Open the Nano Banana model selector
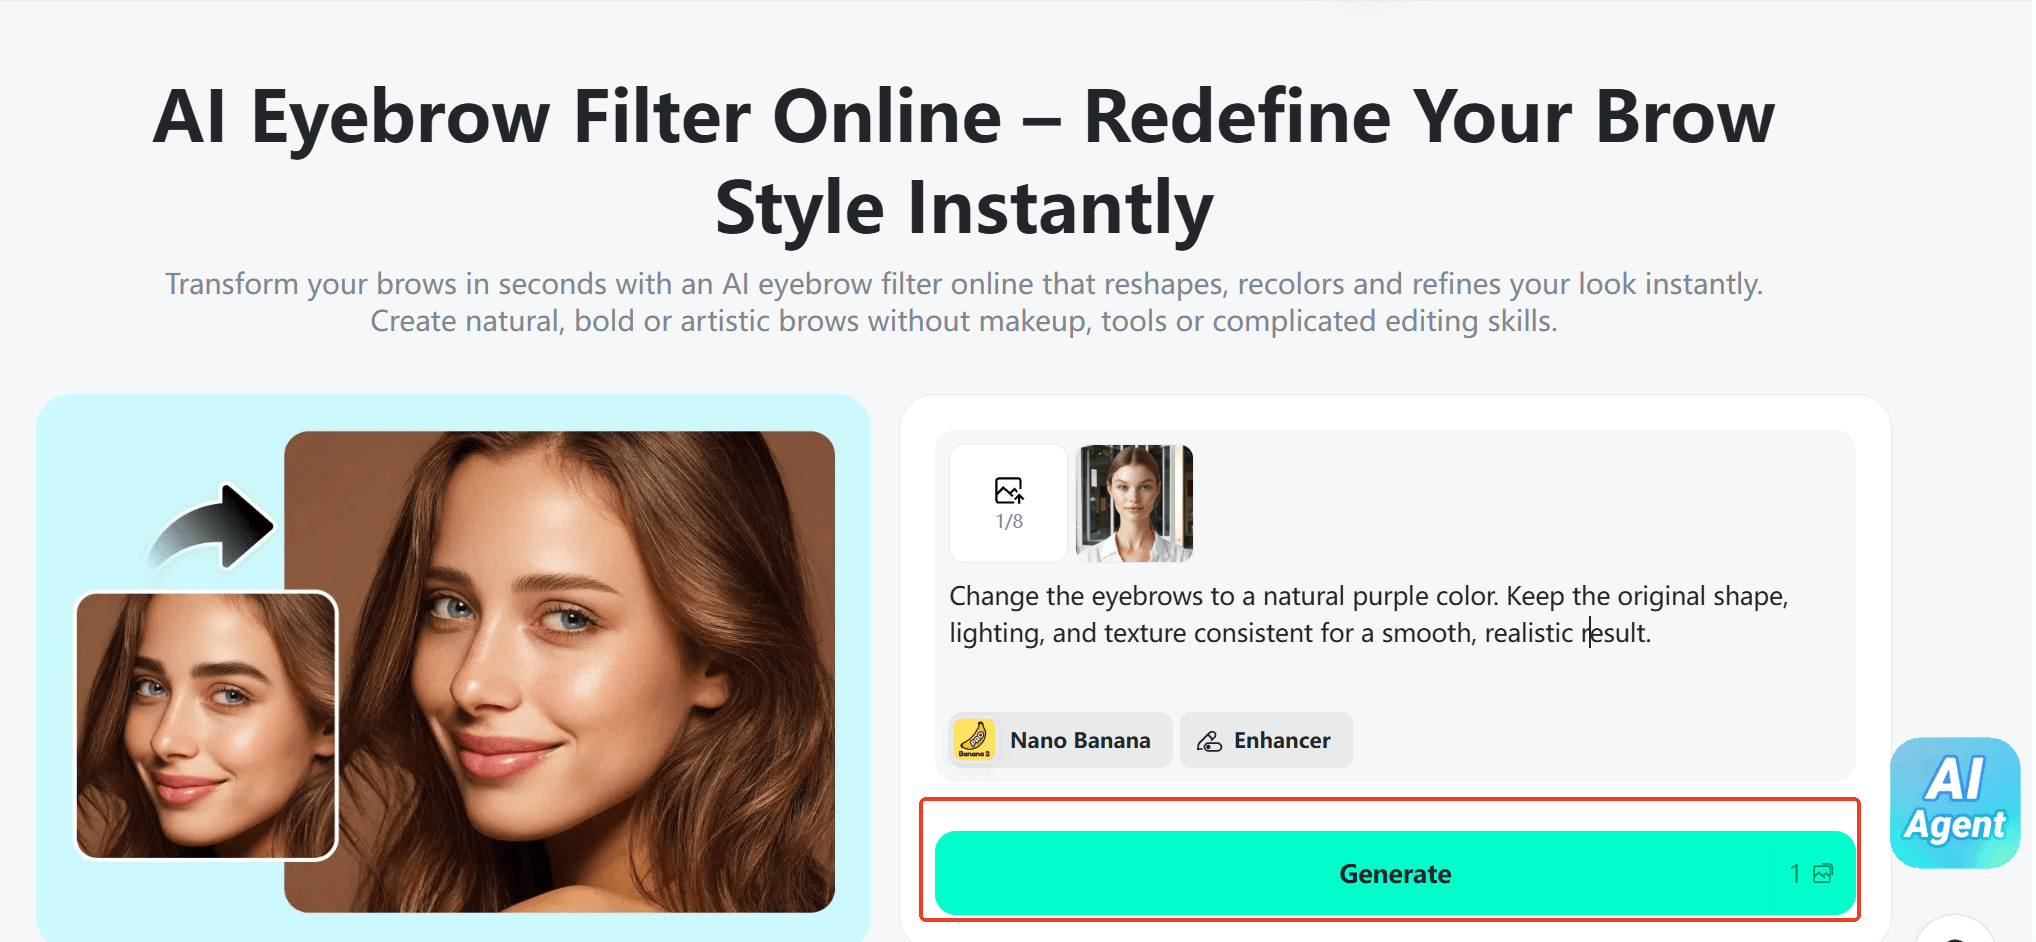Screen dimensions: 2036x942 point(1059,740)
